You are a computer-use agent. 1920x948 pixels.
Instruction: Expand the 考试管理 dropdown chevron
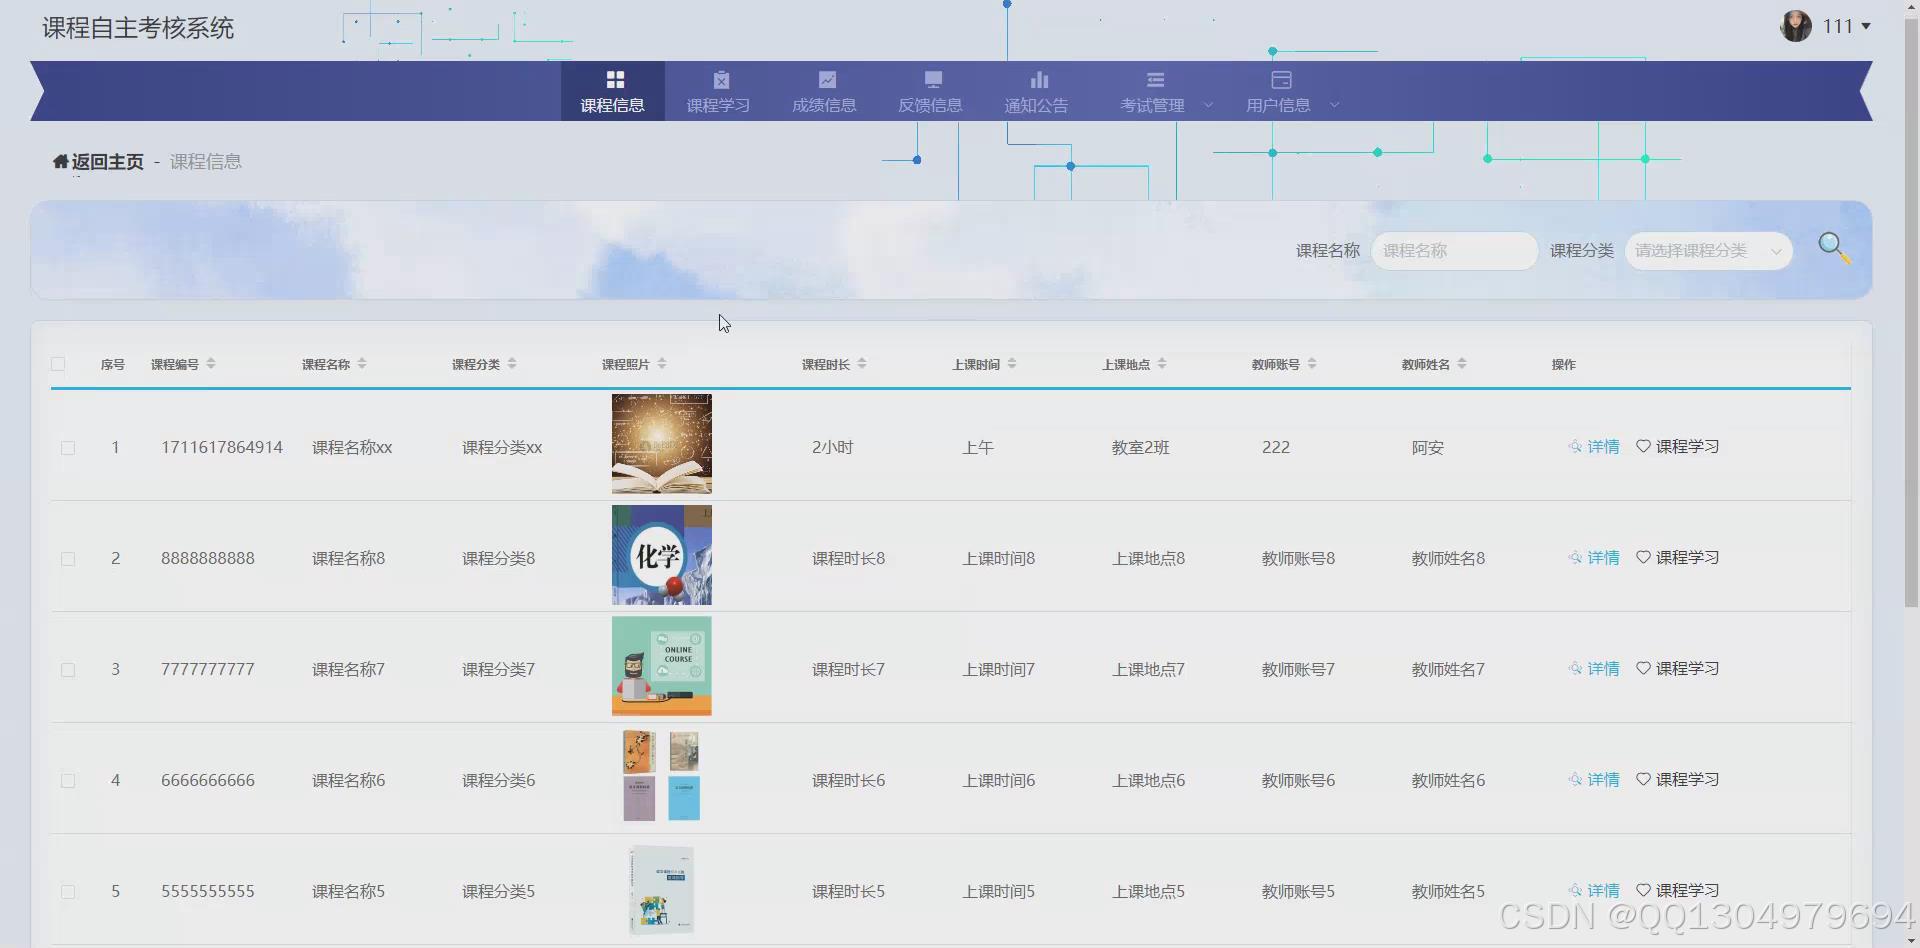(1208, 104)
